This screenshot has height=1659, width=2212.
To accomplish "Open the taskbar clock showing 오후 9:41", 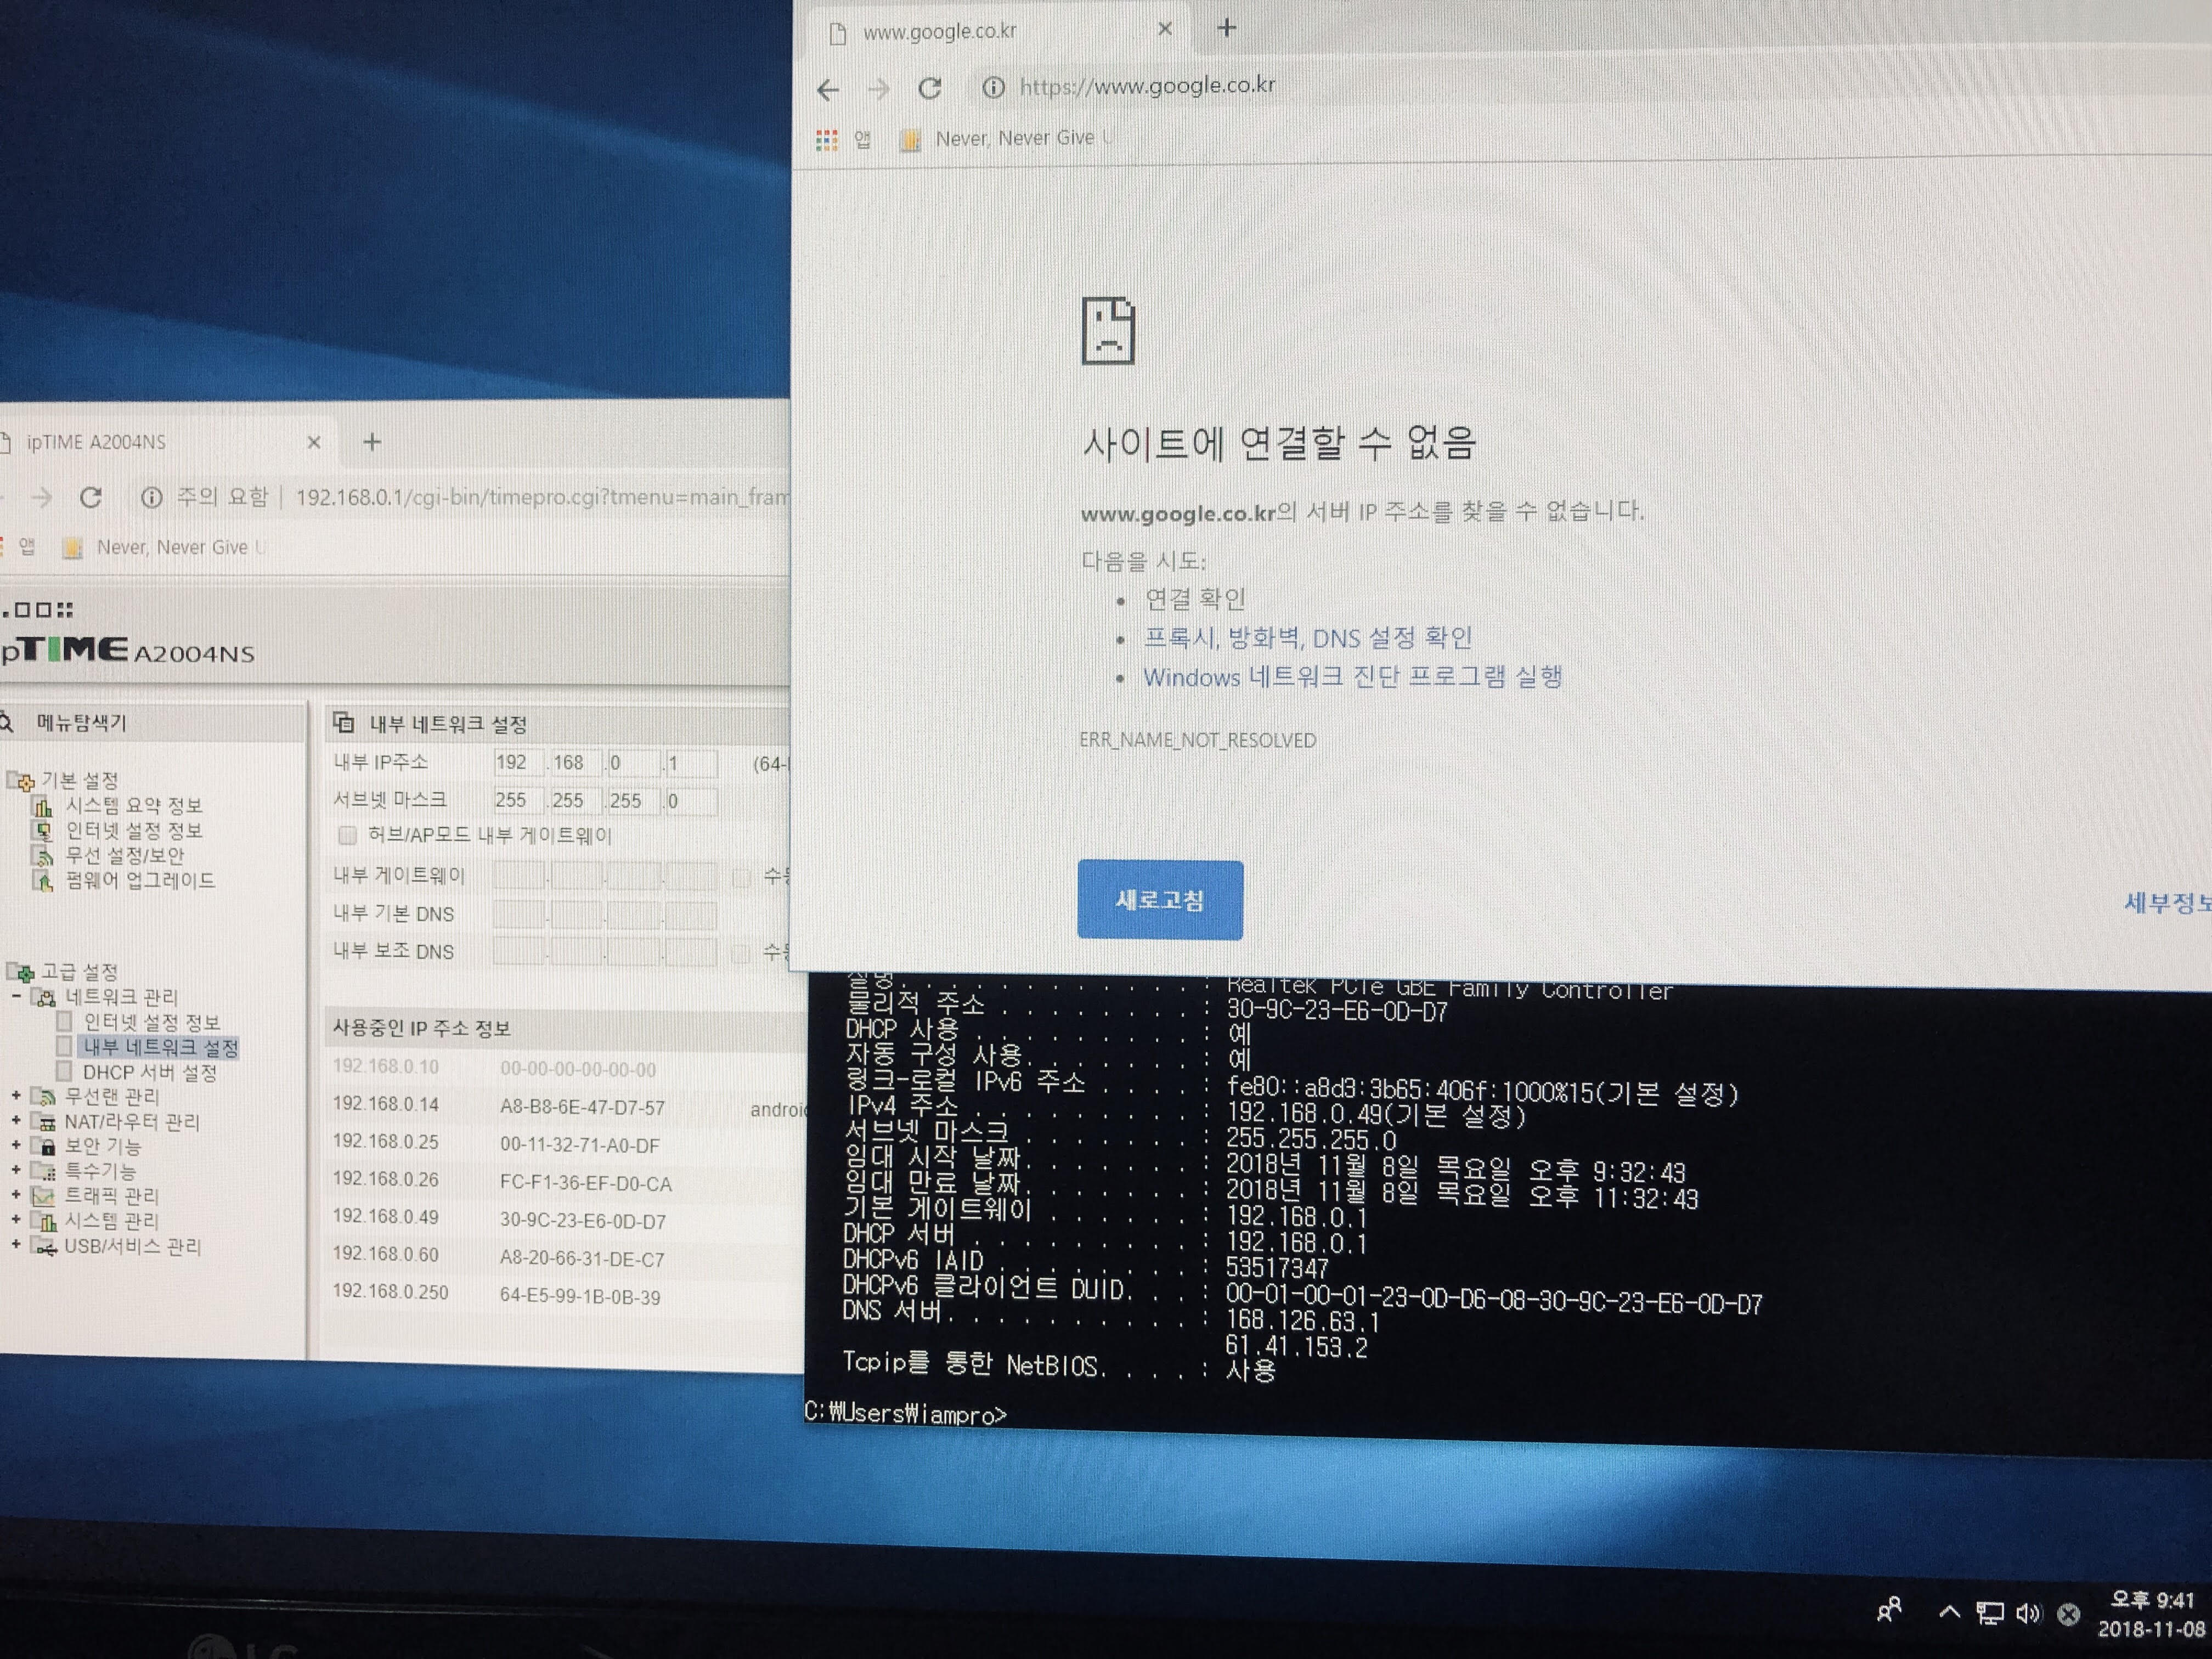I will click(x=2152, y=1614).
